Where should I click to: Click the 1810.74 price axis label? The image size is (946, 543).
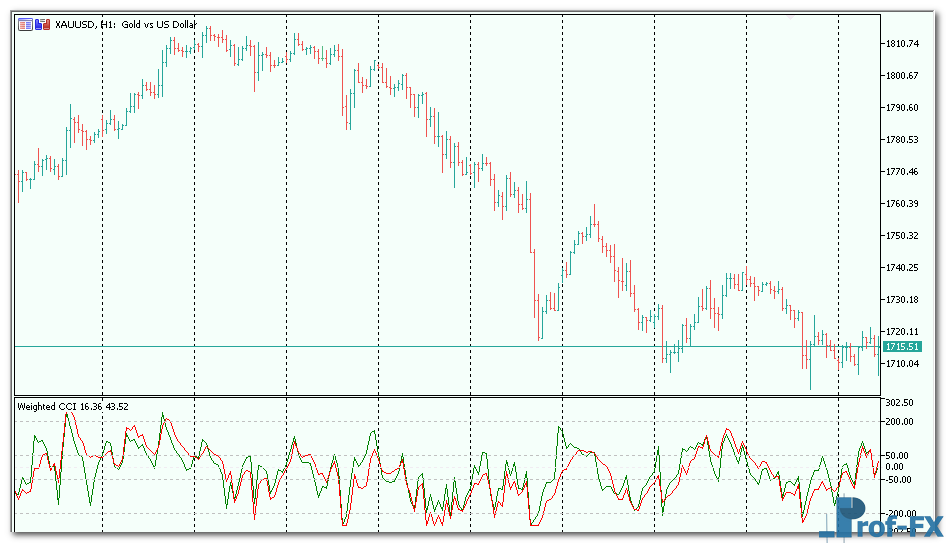coord(901,44)
